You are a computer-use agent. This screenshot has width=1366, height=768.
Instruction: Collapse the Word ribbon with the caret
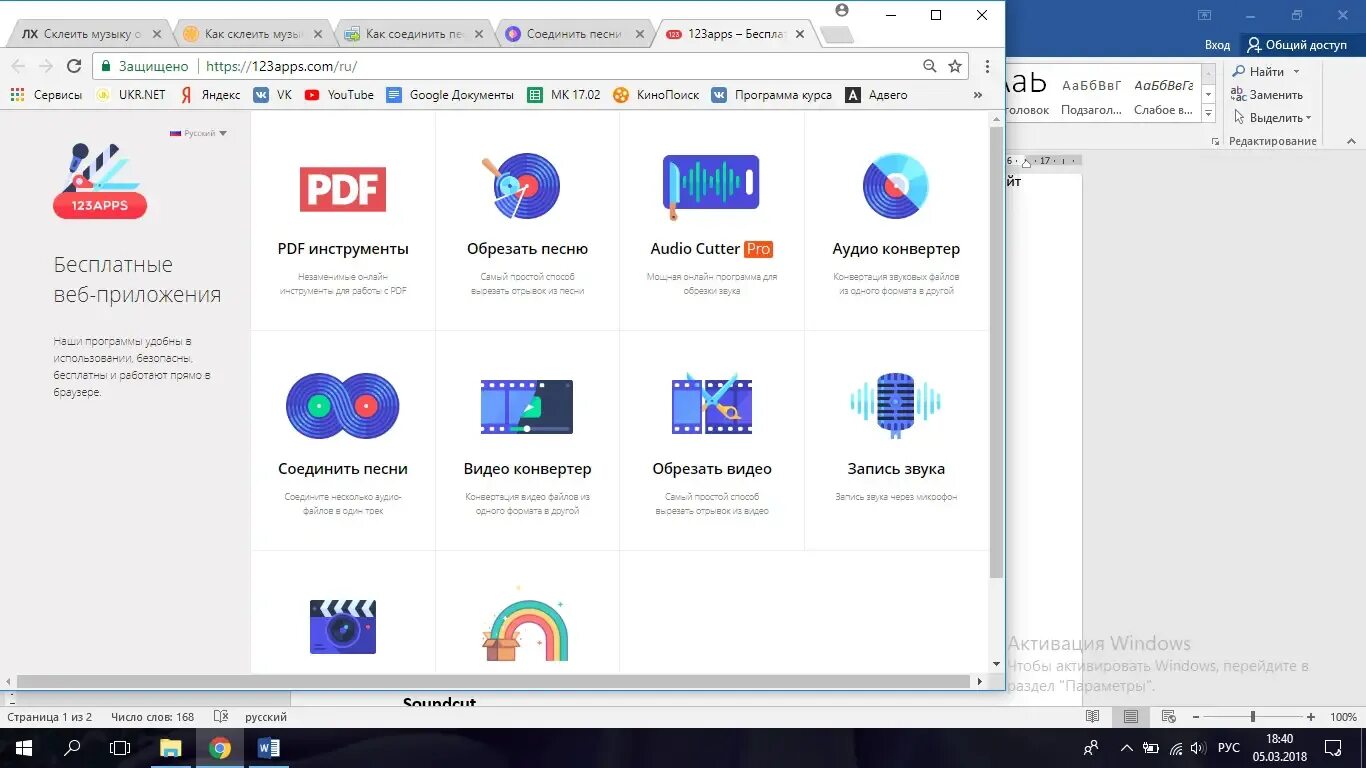point(1353,141)
